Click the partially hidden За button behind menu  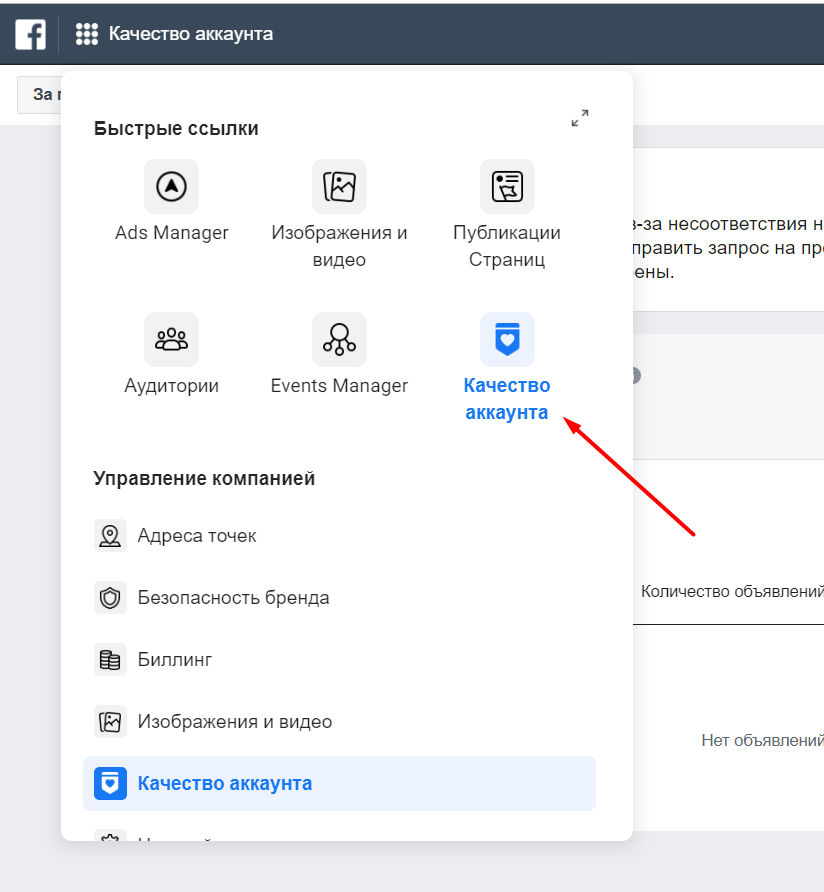point(40,94)
